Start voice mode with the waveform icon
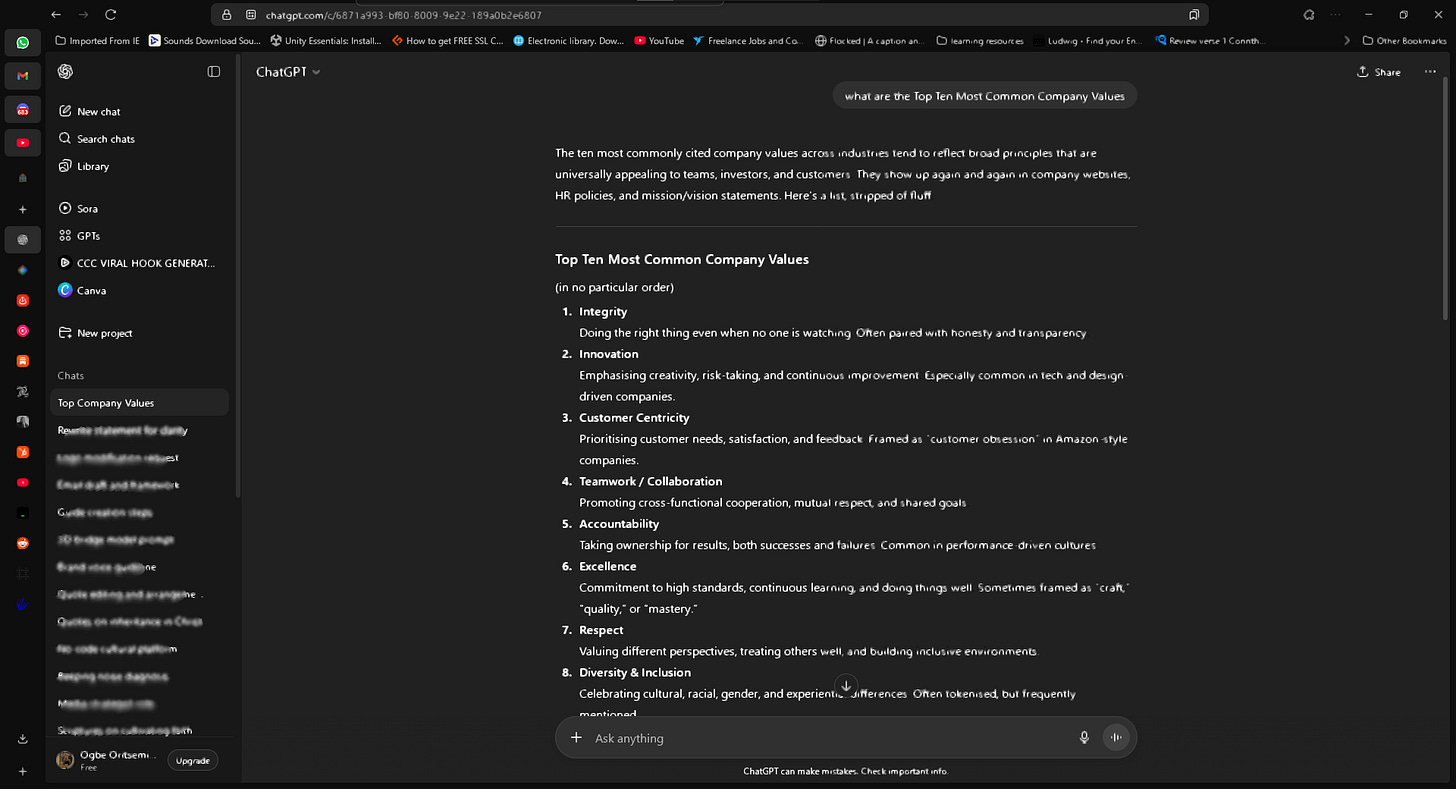1456x789 pixels. tap(1115, 738)
